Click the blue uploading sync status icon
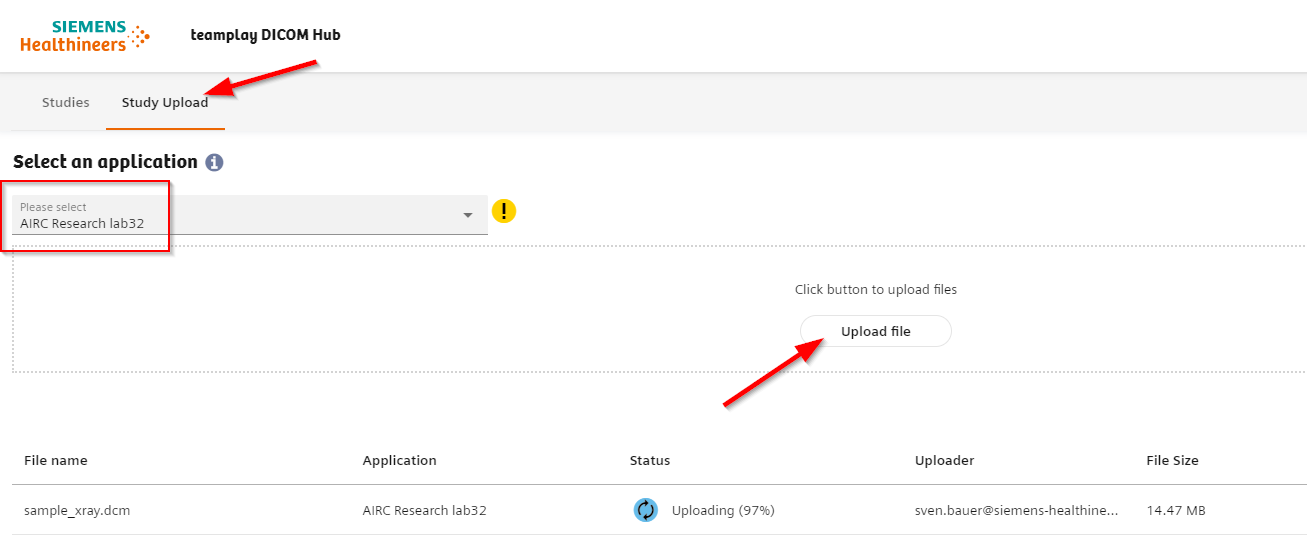The width and height of the screenshot is (1307, 557). pos(646,510)
